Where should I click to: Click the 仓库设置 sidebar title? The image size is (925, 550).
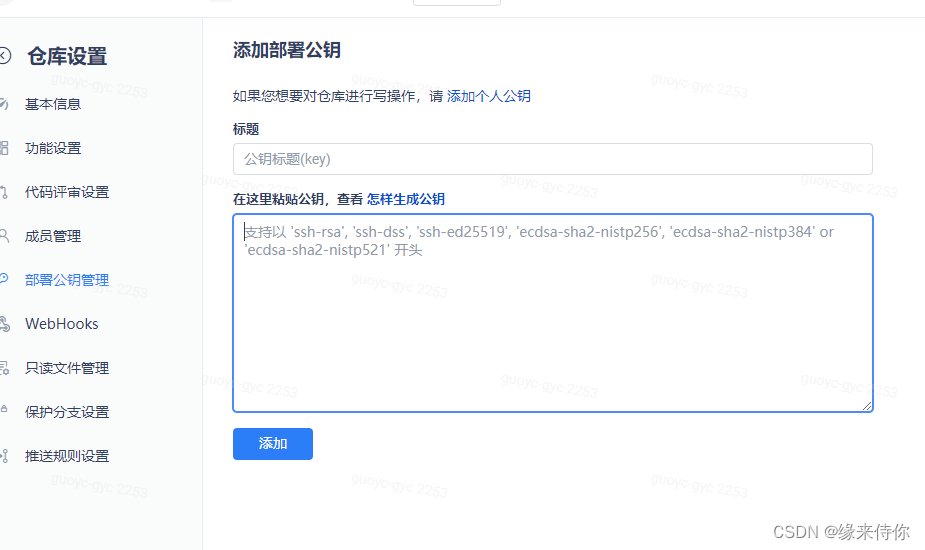click(x=67, y=57)
